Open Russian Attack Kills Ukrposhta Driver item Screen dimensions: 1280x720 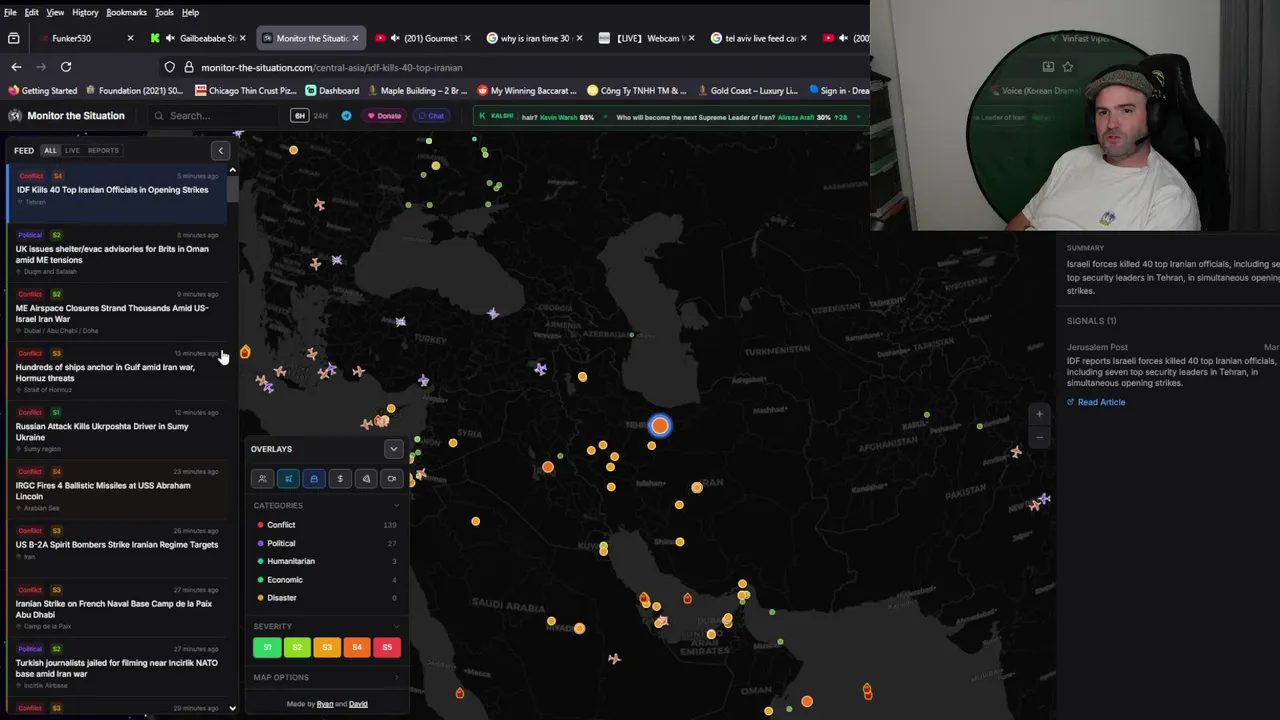118,431
